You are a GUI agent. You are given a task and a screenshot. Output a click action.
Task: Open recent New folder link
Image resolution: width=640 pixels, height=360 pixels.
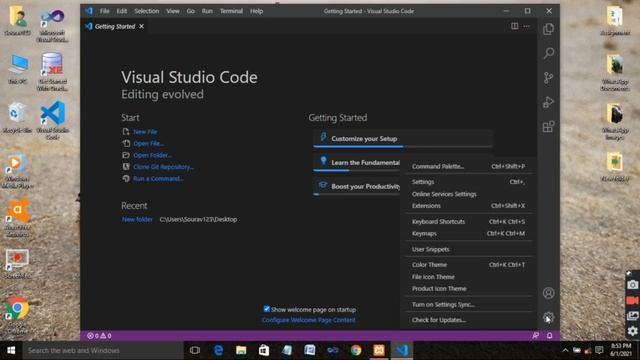(137, 220)
